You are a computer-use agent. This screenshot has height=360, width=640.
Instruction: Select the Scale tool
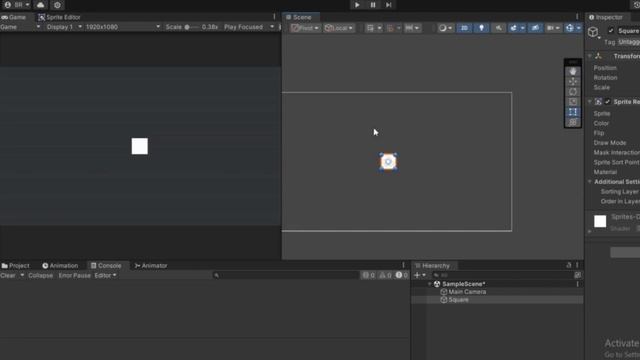click(x=573, y=102)
